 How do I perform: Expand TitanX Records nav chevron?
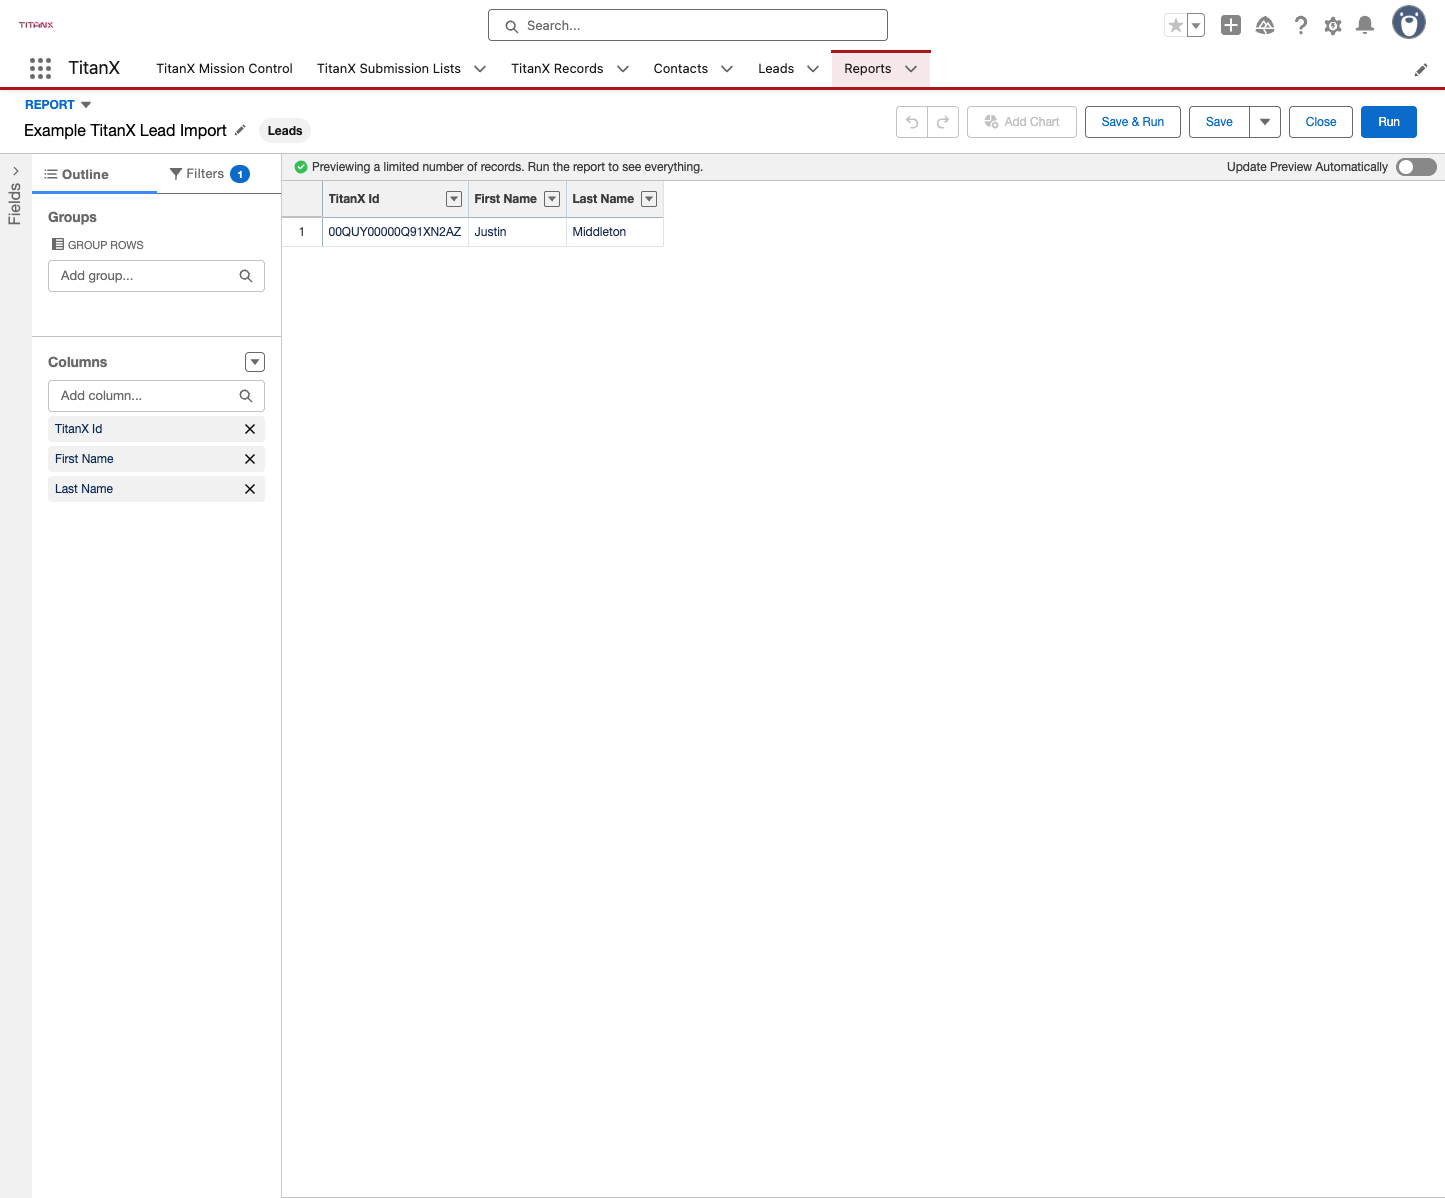623,69
